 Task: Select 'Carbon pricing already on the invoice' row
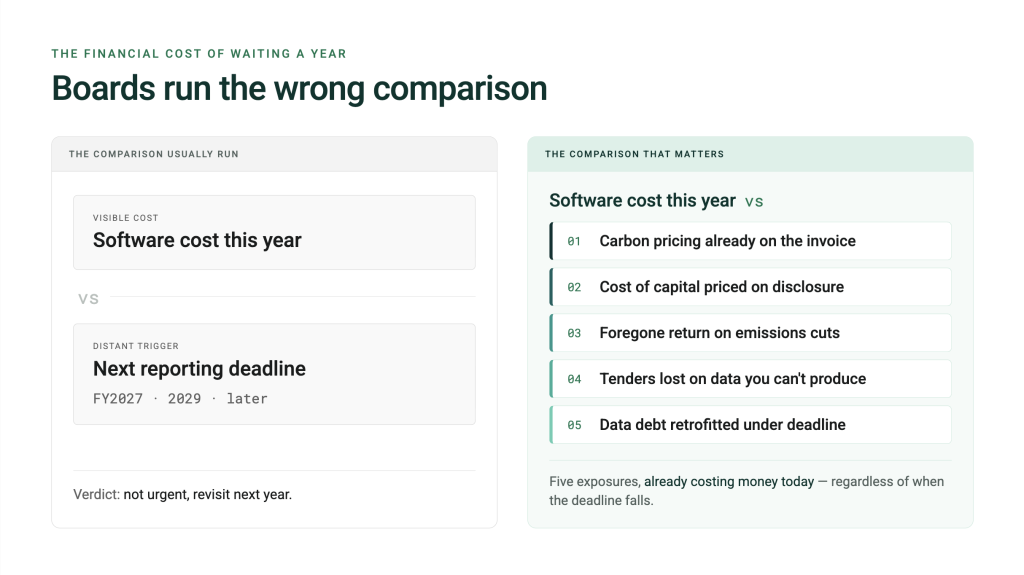click(x=750, y=241)
